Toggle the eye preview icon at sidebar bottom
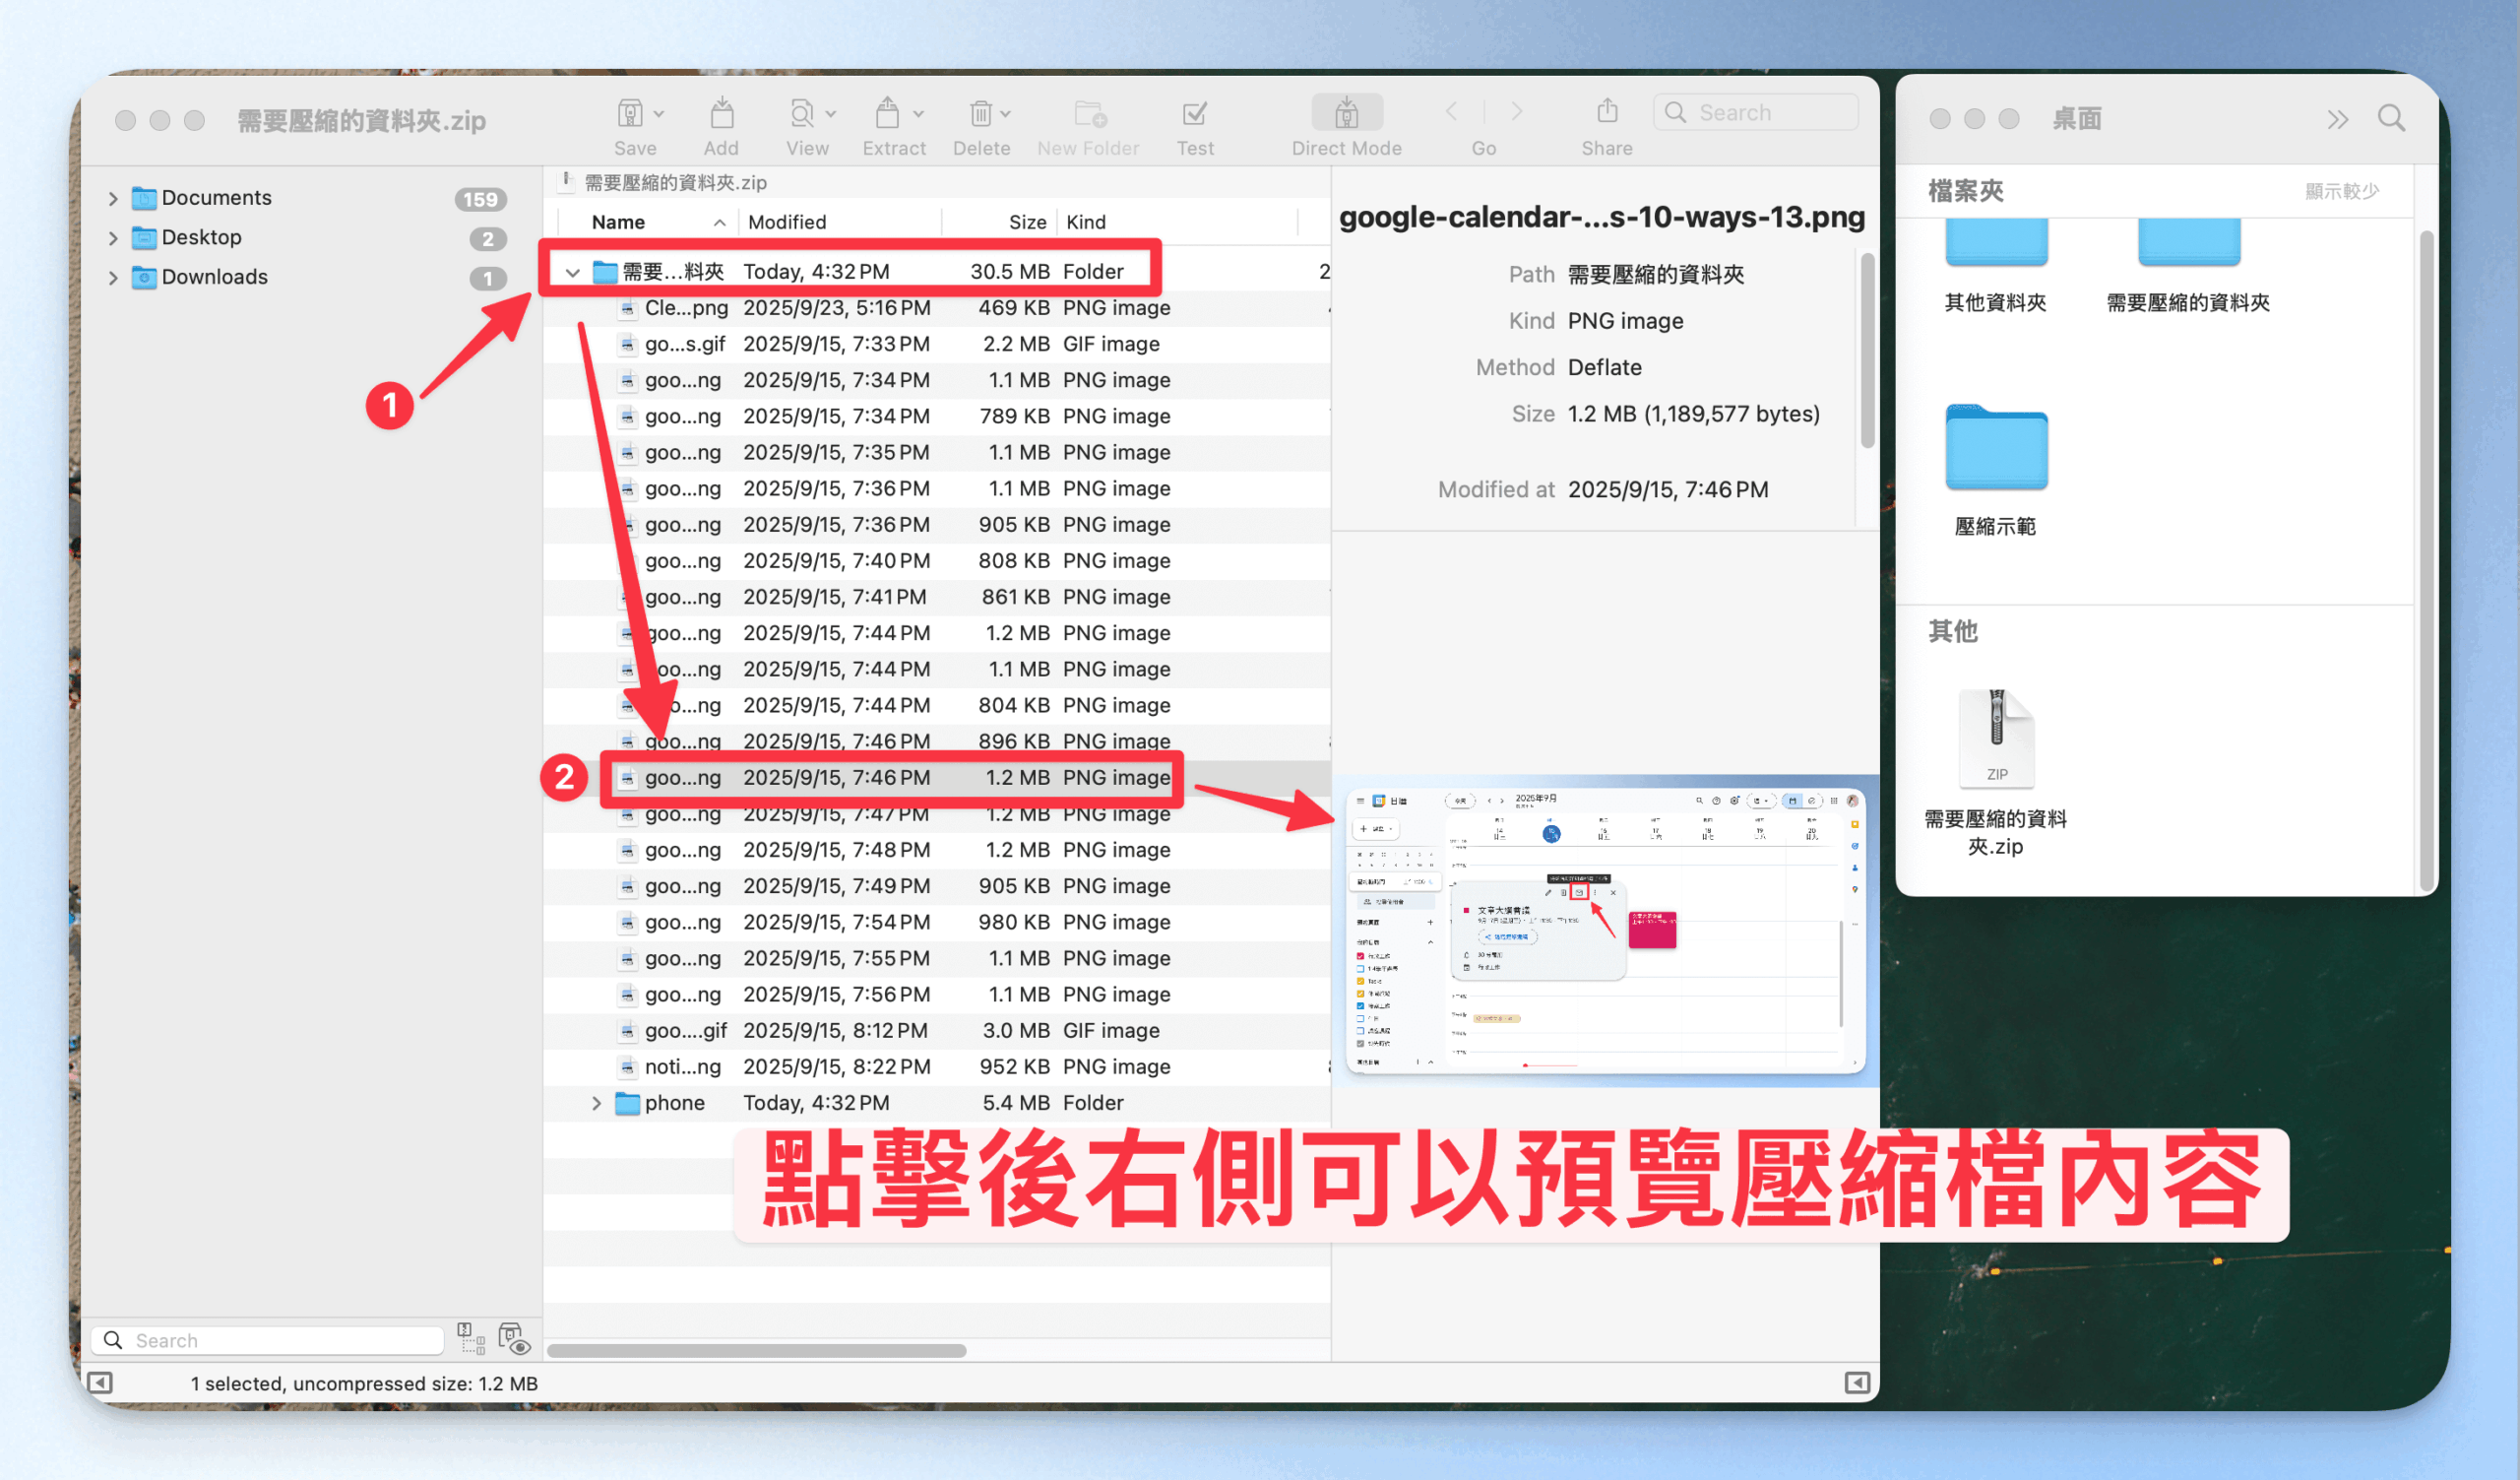Viewport: 2520px width, 1480px height. (x=514, y=1338)
